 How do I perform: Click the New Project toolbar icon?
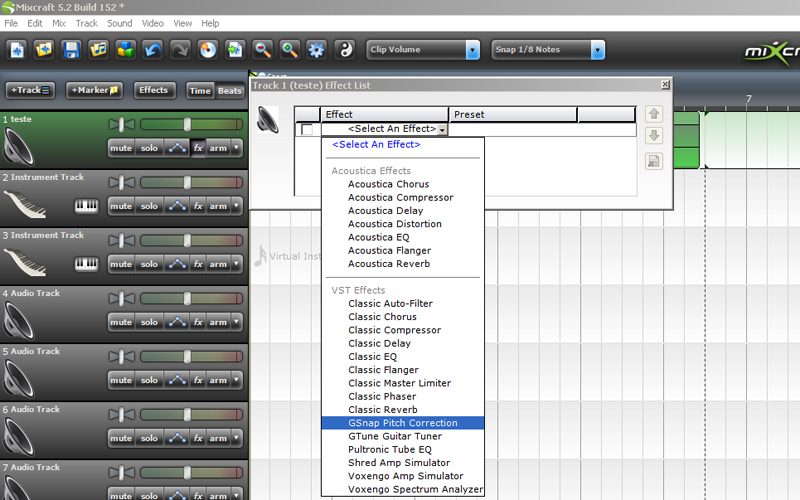click(17, 50)
